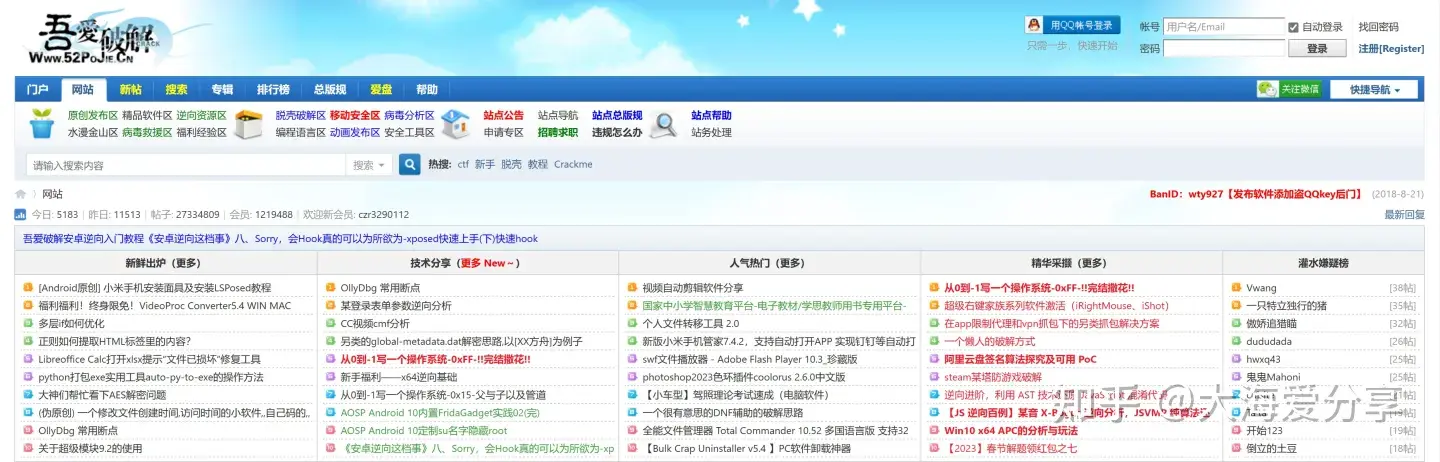Open the 排行榜 nav tab
1440x462 pixels.
tap(273, 90)
